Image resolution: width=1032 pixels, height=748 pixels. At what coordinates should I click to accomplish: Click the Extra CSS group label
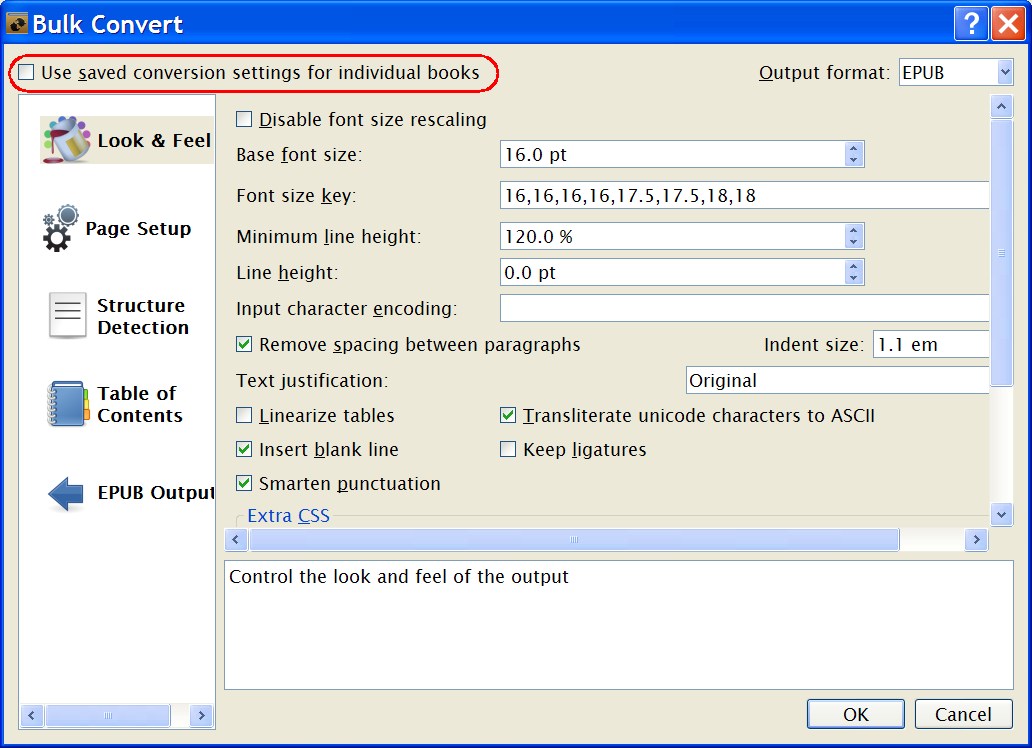(288, 516)
